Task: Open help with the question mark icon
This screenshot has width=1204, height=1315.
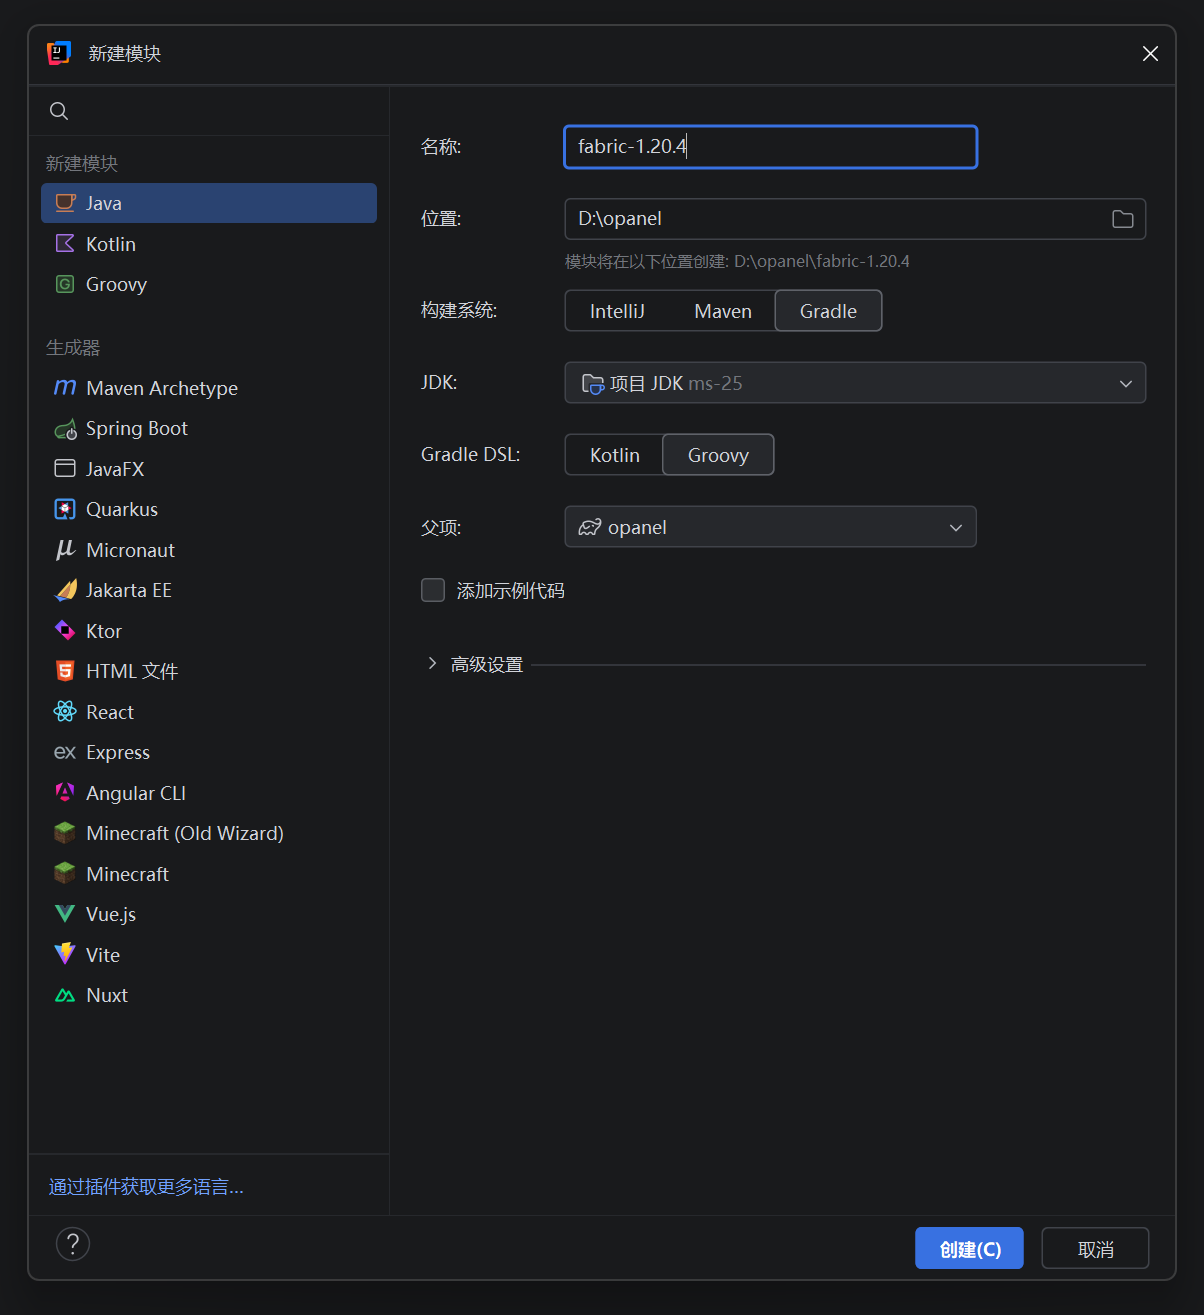Action: [73, 1244]
